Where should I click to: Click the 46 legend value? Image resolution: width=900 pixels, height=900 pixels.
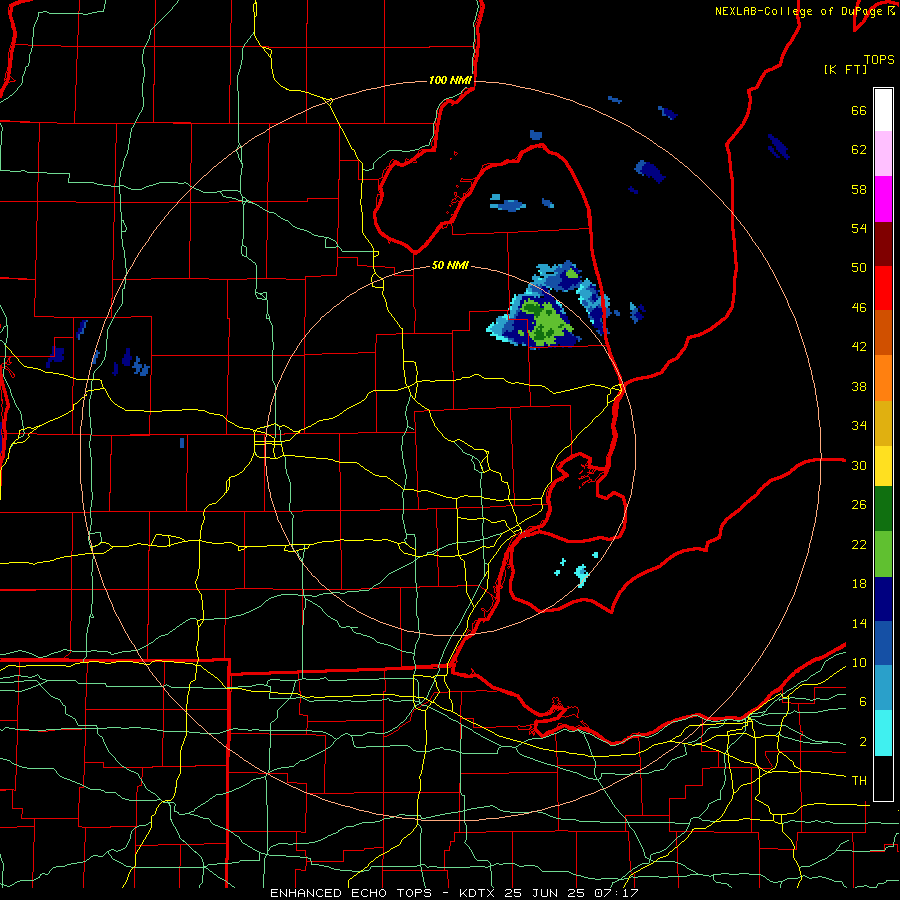coord(859,307)
